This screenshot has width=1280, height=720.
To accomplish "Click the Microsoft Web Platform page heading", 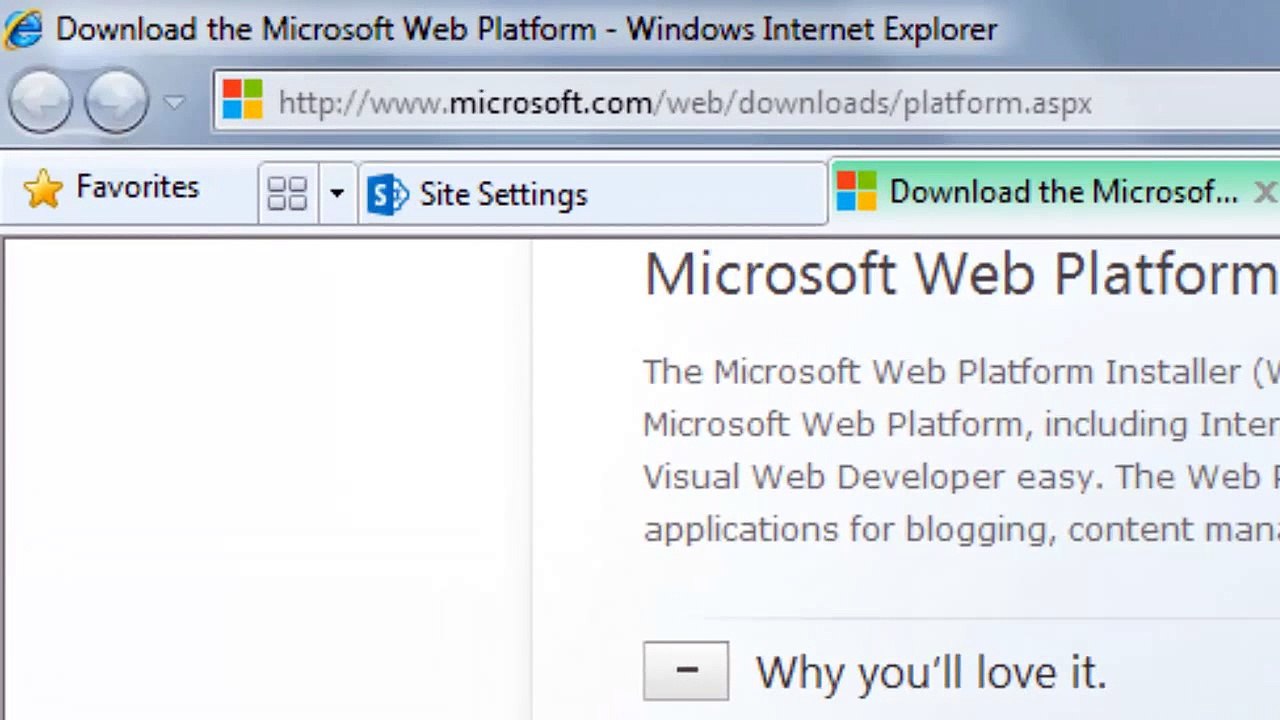I will (961, 273).
